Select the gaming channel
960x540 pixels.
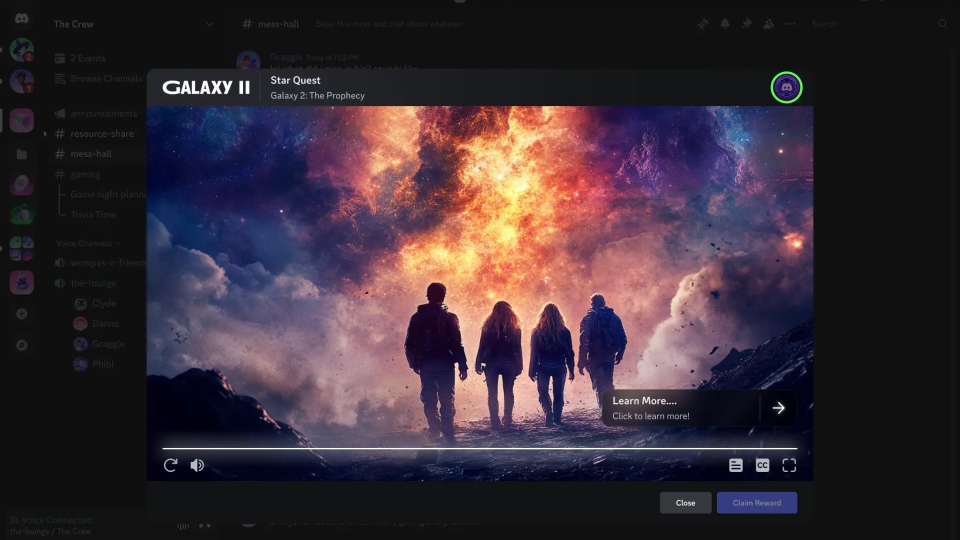coord(84,174)
